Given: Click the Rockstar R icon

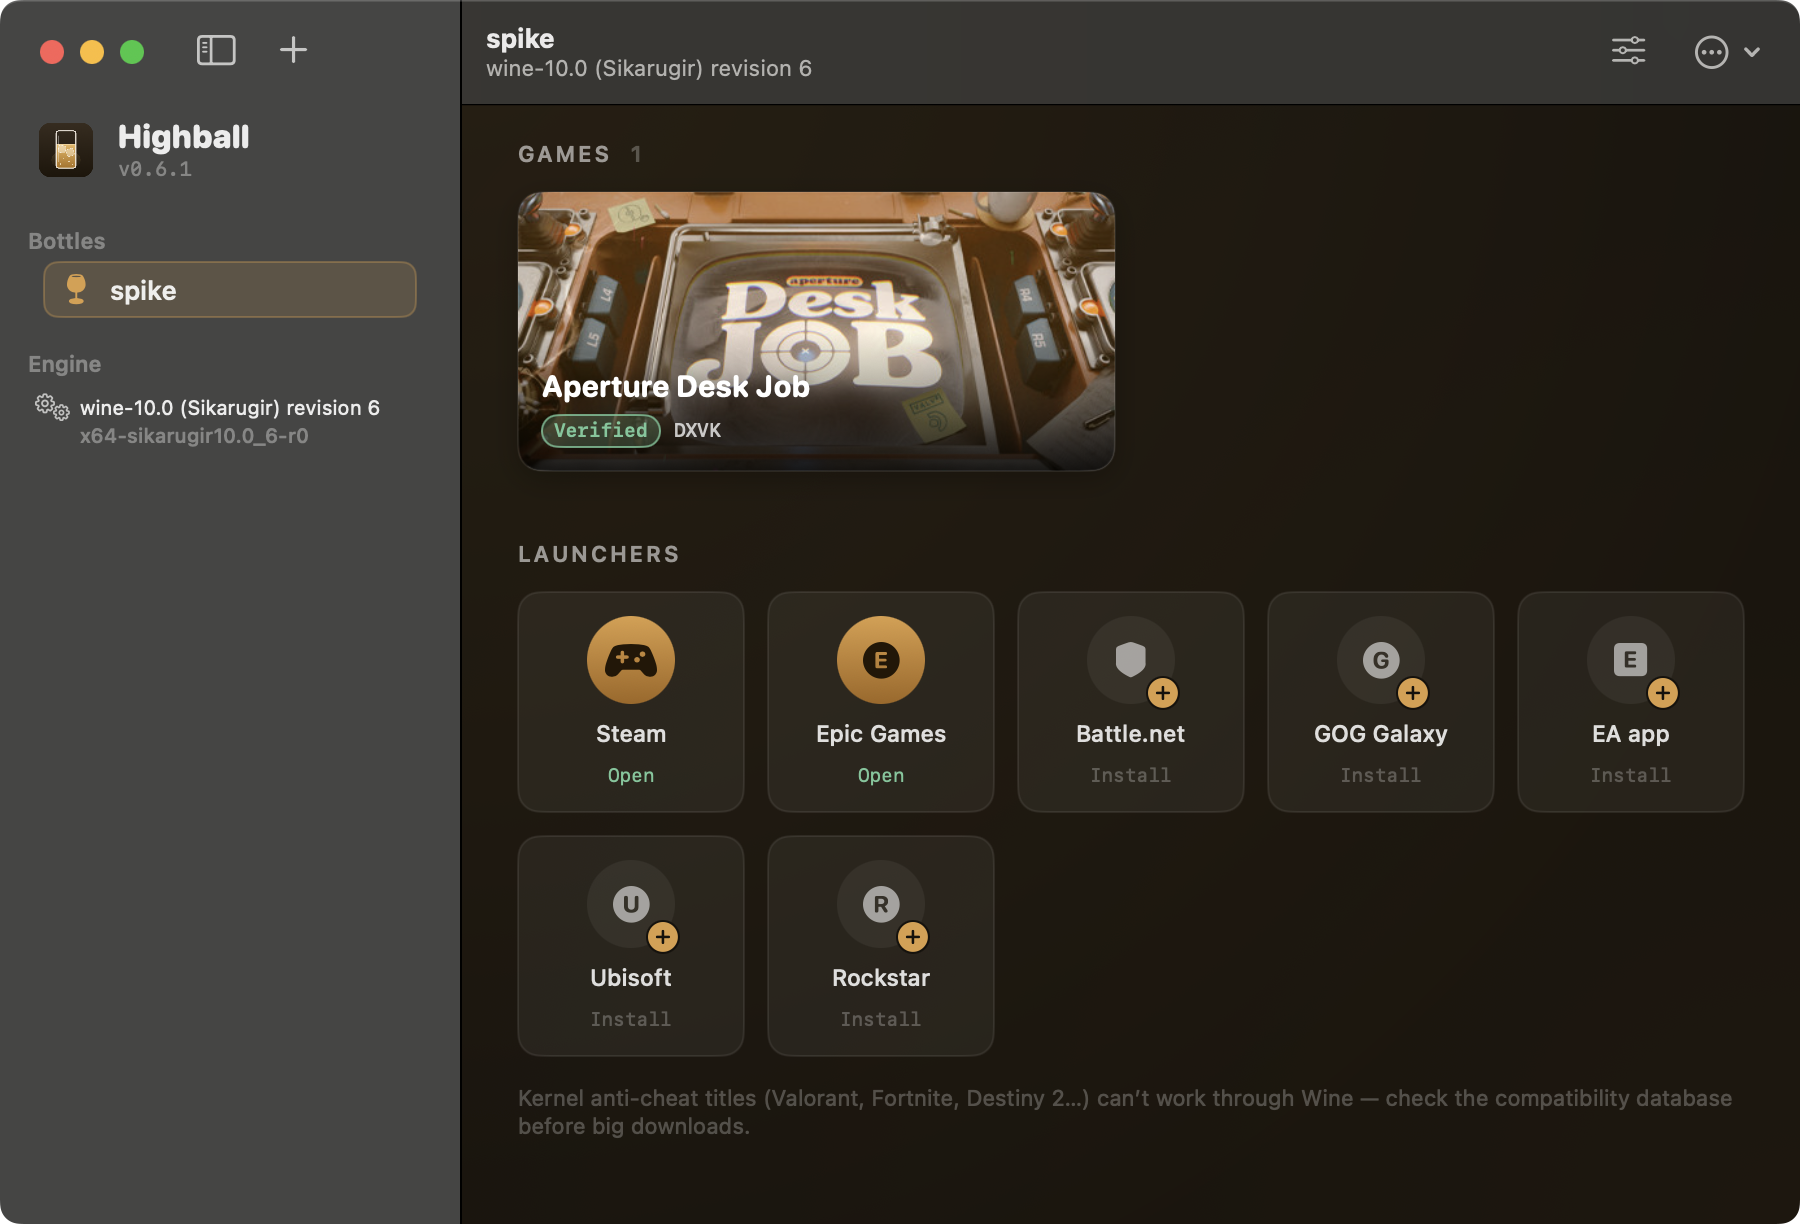Looking at the screenshot, I should pos(881,904).
